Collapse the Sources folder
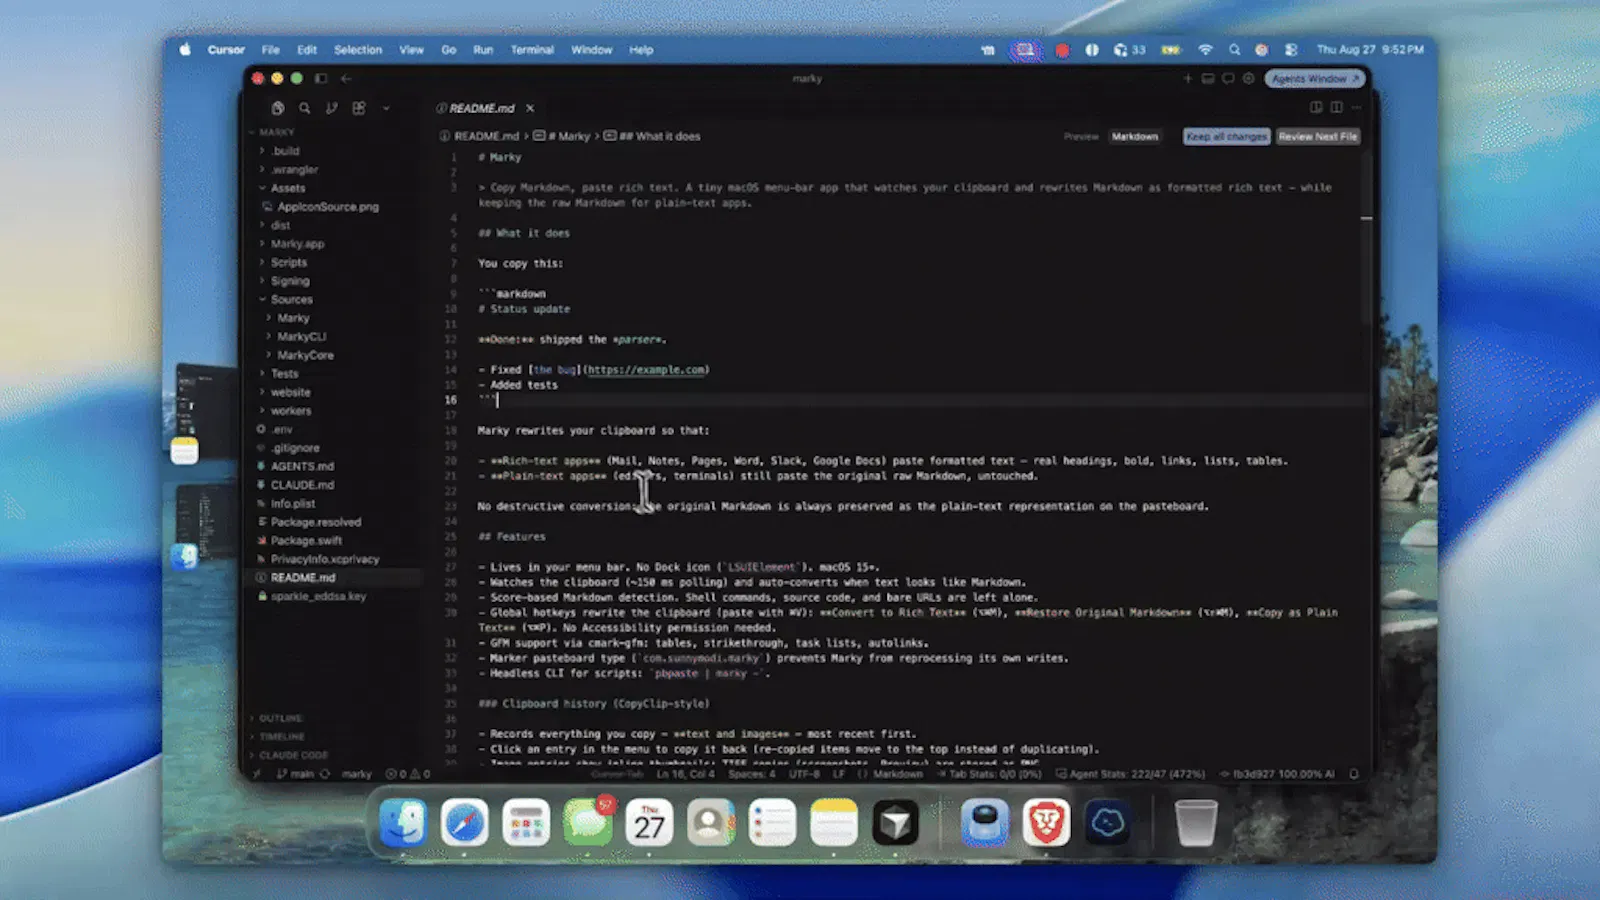 pyautogui.click(x=291, y=299)
